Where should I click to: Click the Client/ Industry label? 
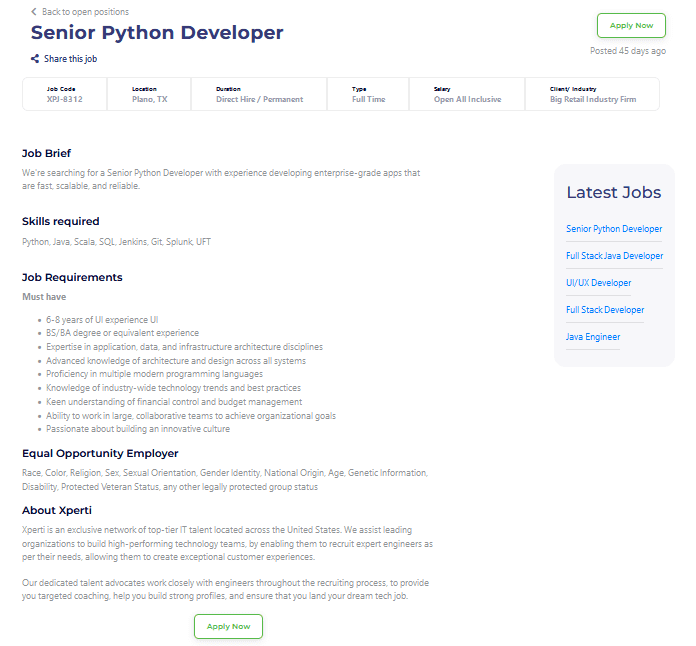[x=573, y=89]
